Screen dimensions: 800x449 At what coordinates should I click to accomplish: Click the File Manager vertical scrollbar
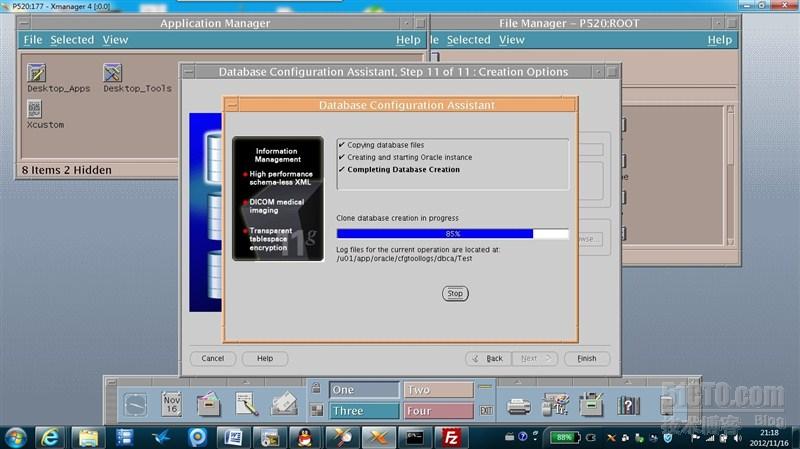click(x=731, y=176)
